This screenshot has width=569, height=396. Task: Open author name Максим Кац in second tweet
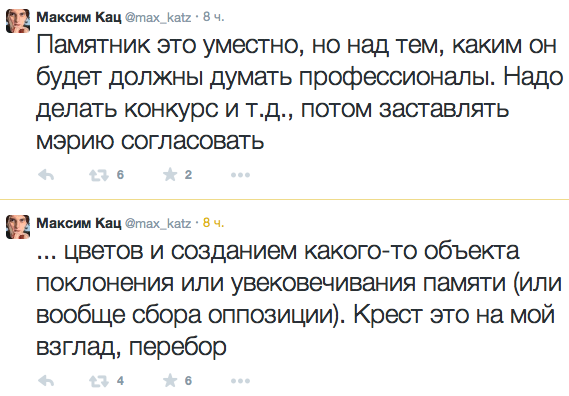(79, 223)
